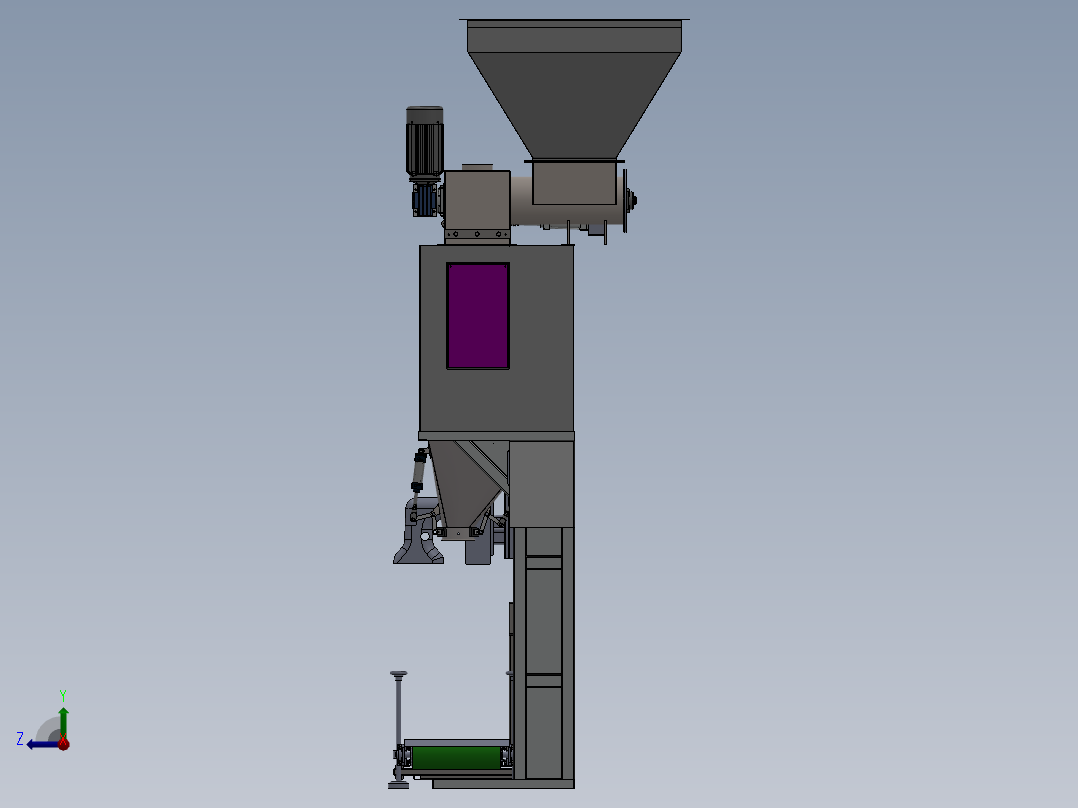Select the large feed hopper at the top
Viewport: 1078px width, 808px height.
click(574, 89)
